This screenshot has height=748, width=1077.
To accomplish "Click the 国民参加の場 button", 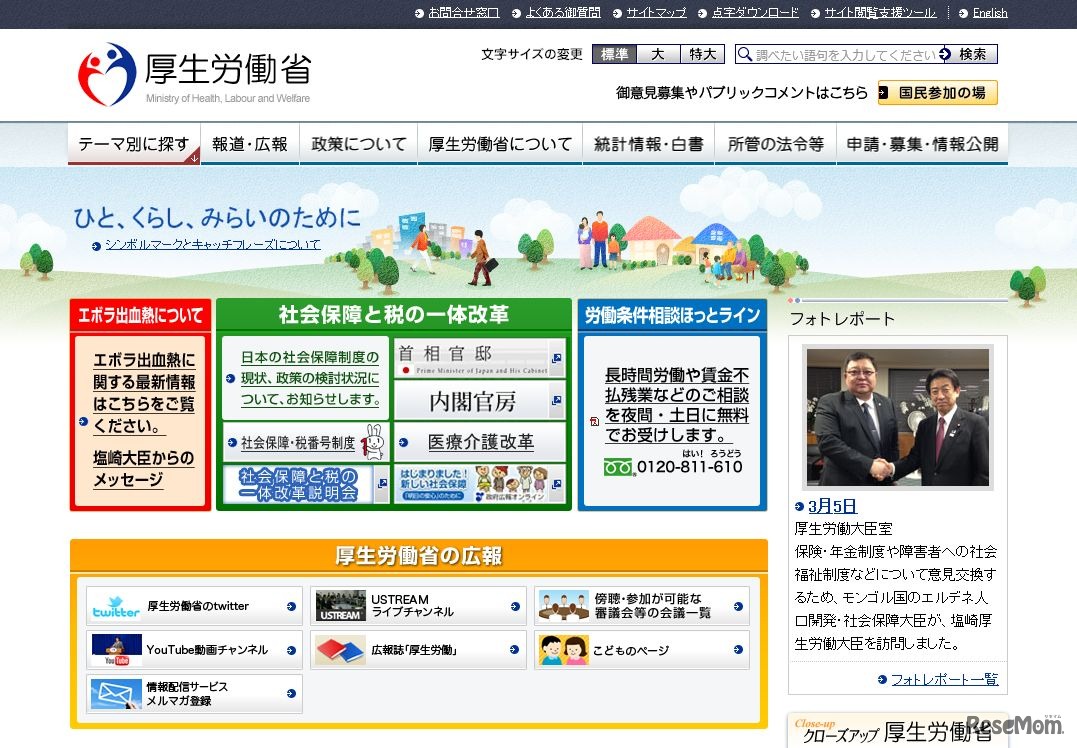I will click(937, 91).
